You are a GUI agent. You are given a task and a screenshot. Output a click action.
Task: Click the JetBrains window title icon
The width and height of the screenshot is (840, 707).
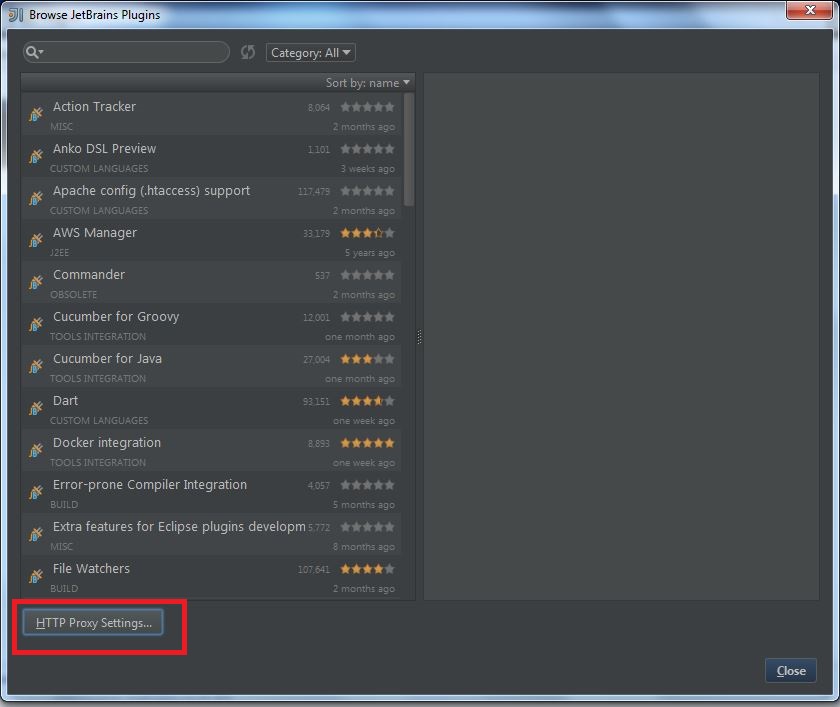16,14
